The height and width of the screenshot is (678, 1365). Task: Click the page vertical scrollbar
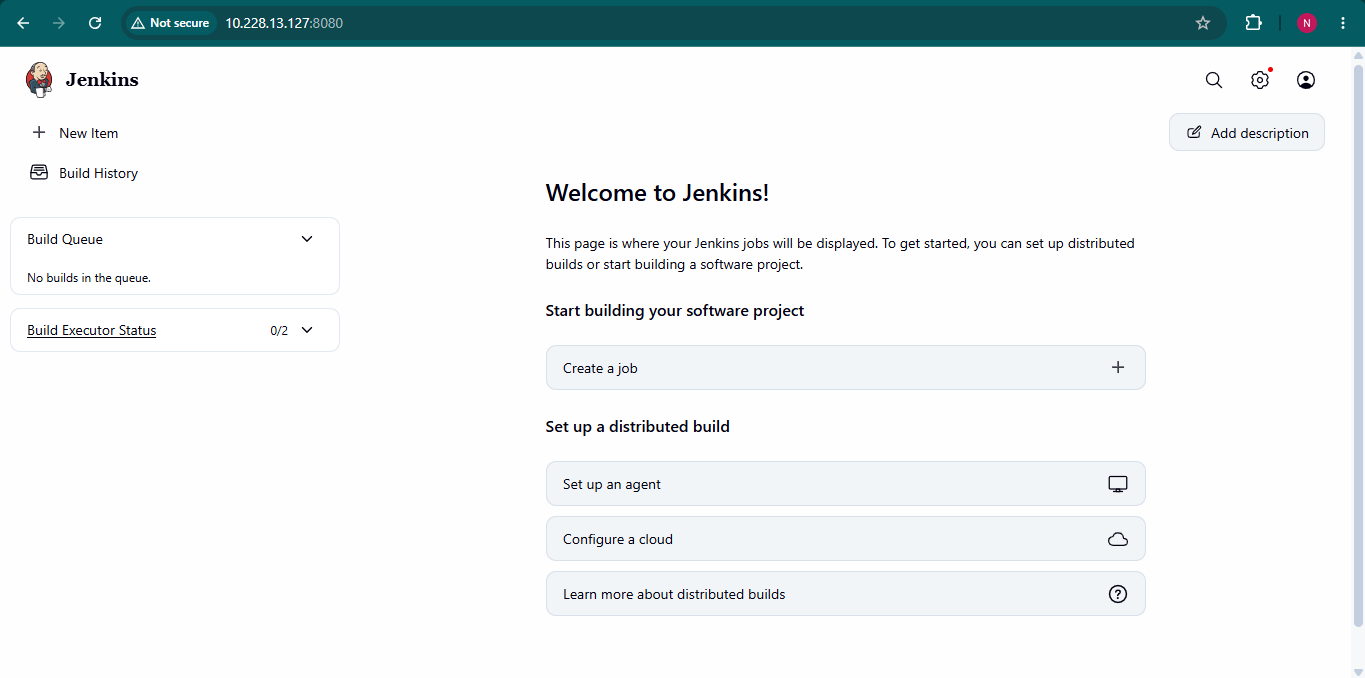tap(1358, 345)
